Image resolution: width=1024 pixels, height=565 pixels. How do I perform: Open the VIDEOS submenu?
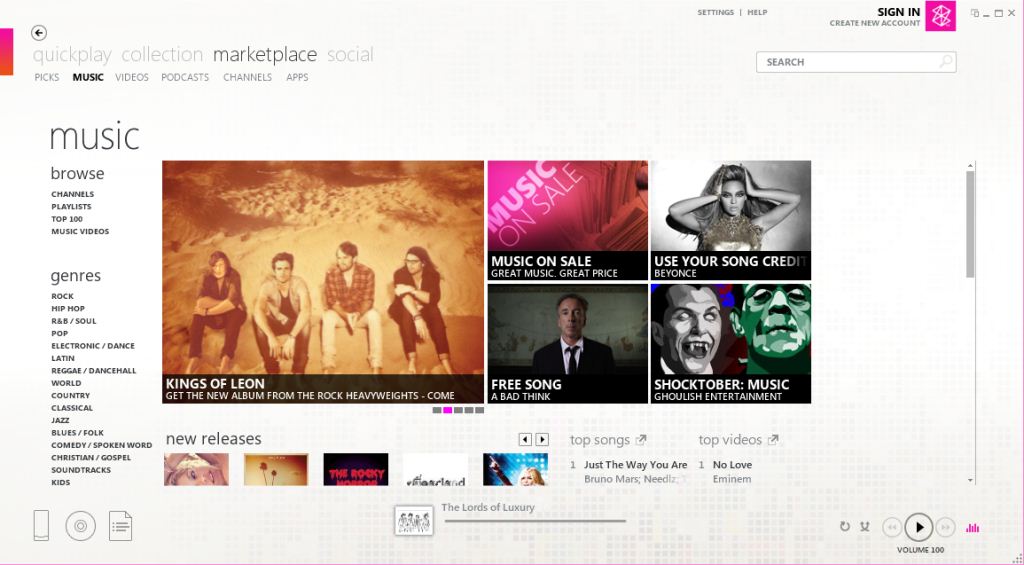(132, 77)
